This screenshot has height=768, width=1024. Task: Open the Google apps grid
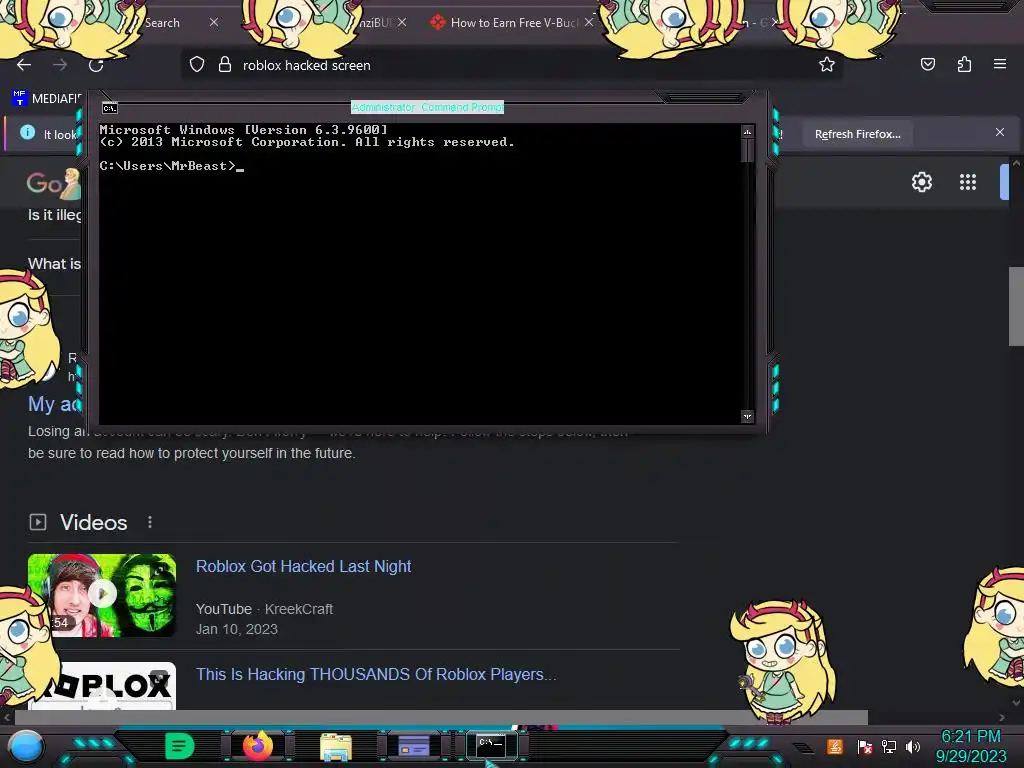pos(968,182)
